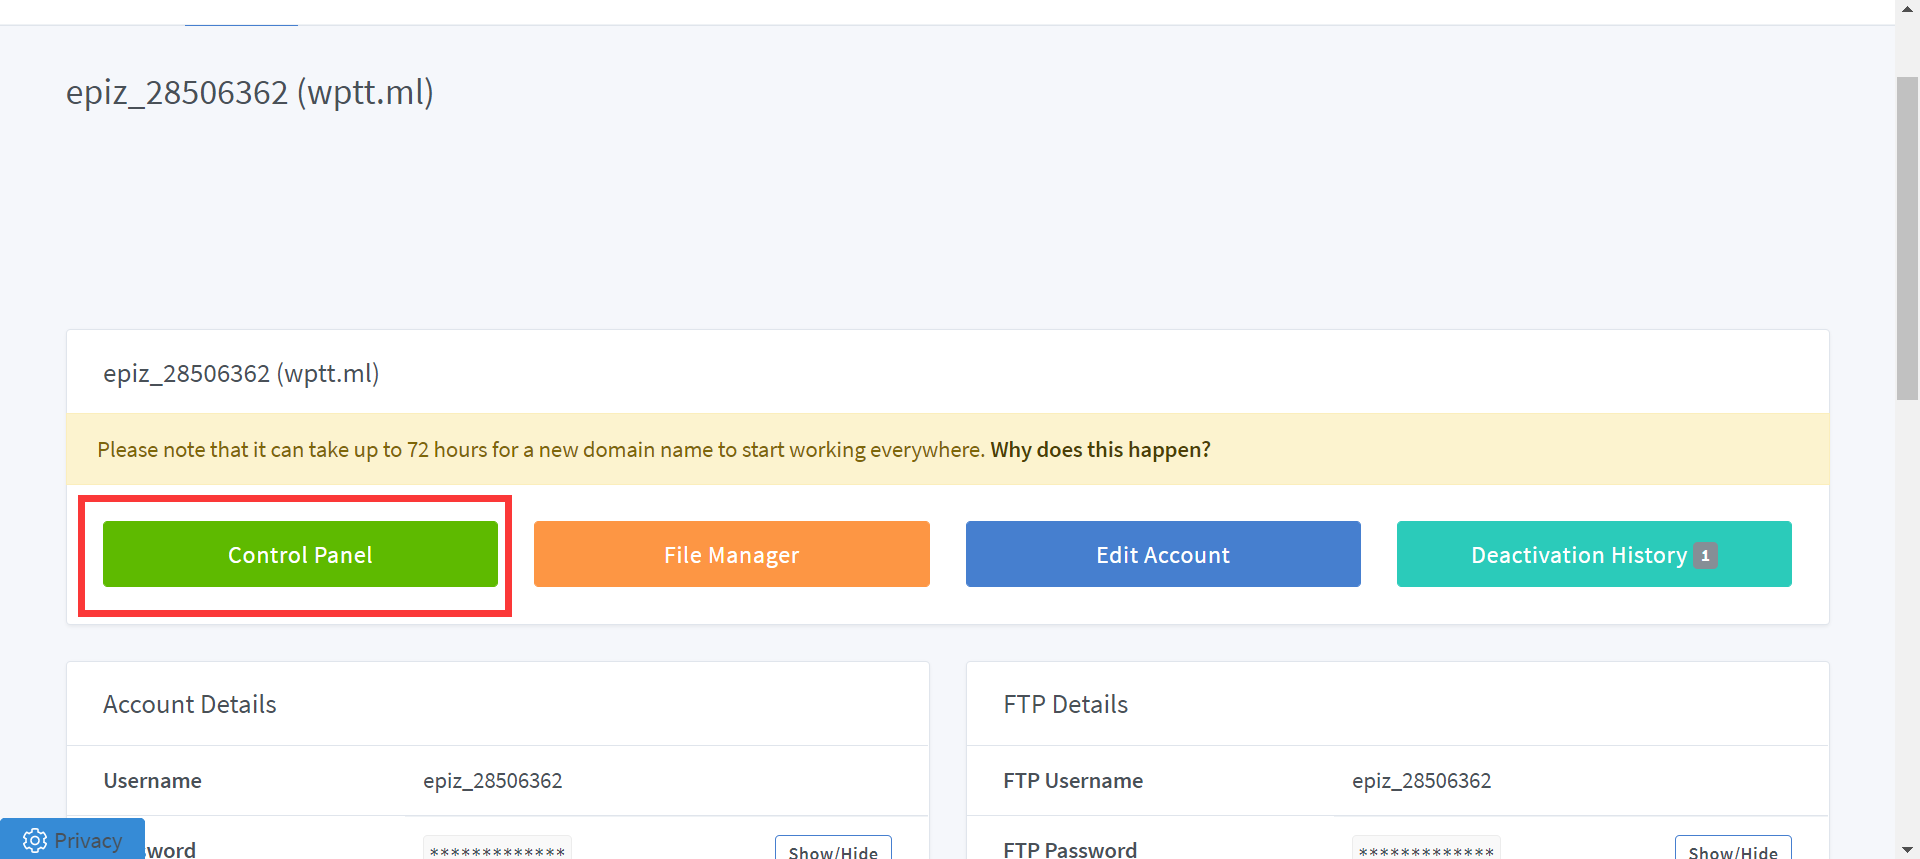This screenshot has width=1920, height=859.
Task: Click the 72 hours domain notice text
Action: (x=541, y=450)
